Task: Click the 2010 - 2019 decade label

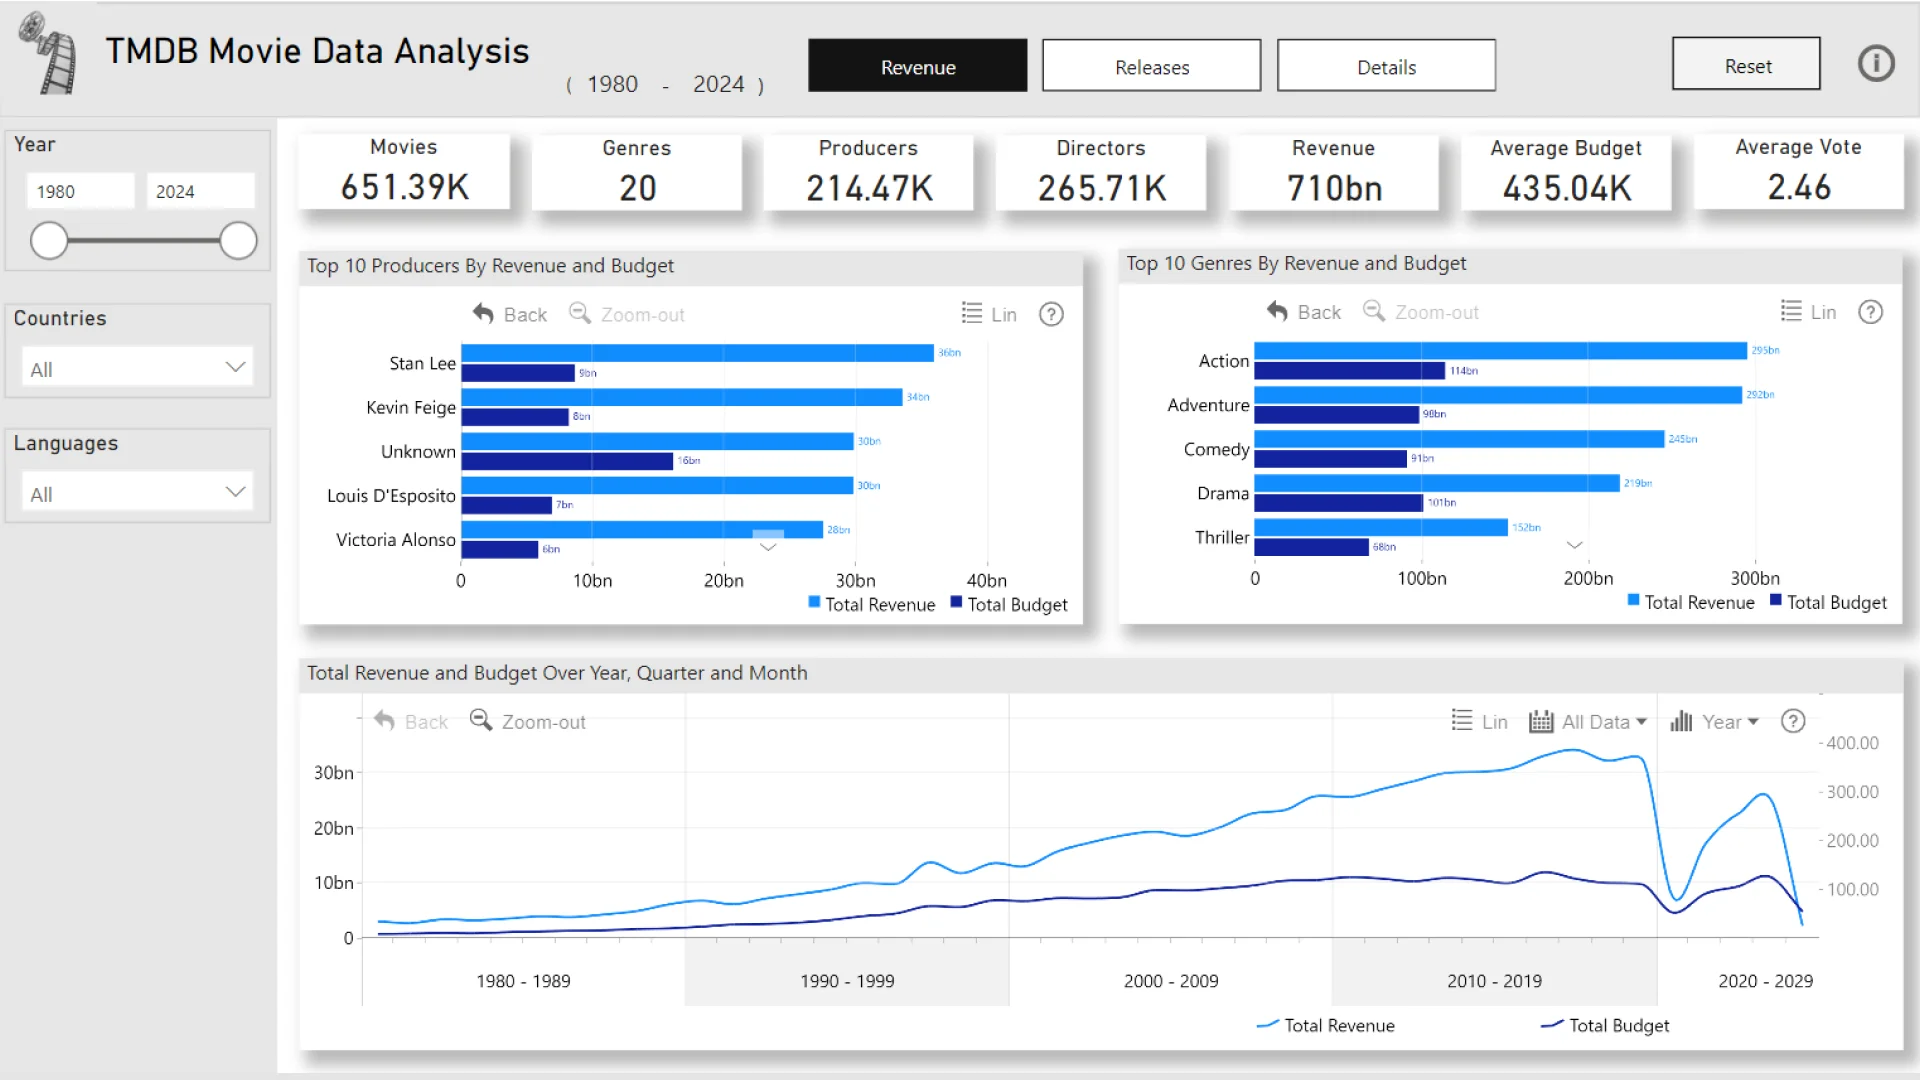Action: coord(1494,981)
